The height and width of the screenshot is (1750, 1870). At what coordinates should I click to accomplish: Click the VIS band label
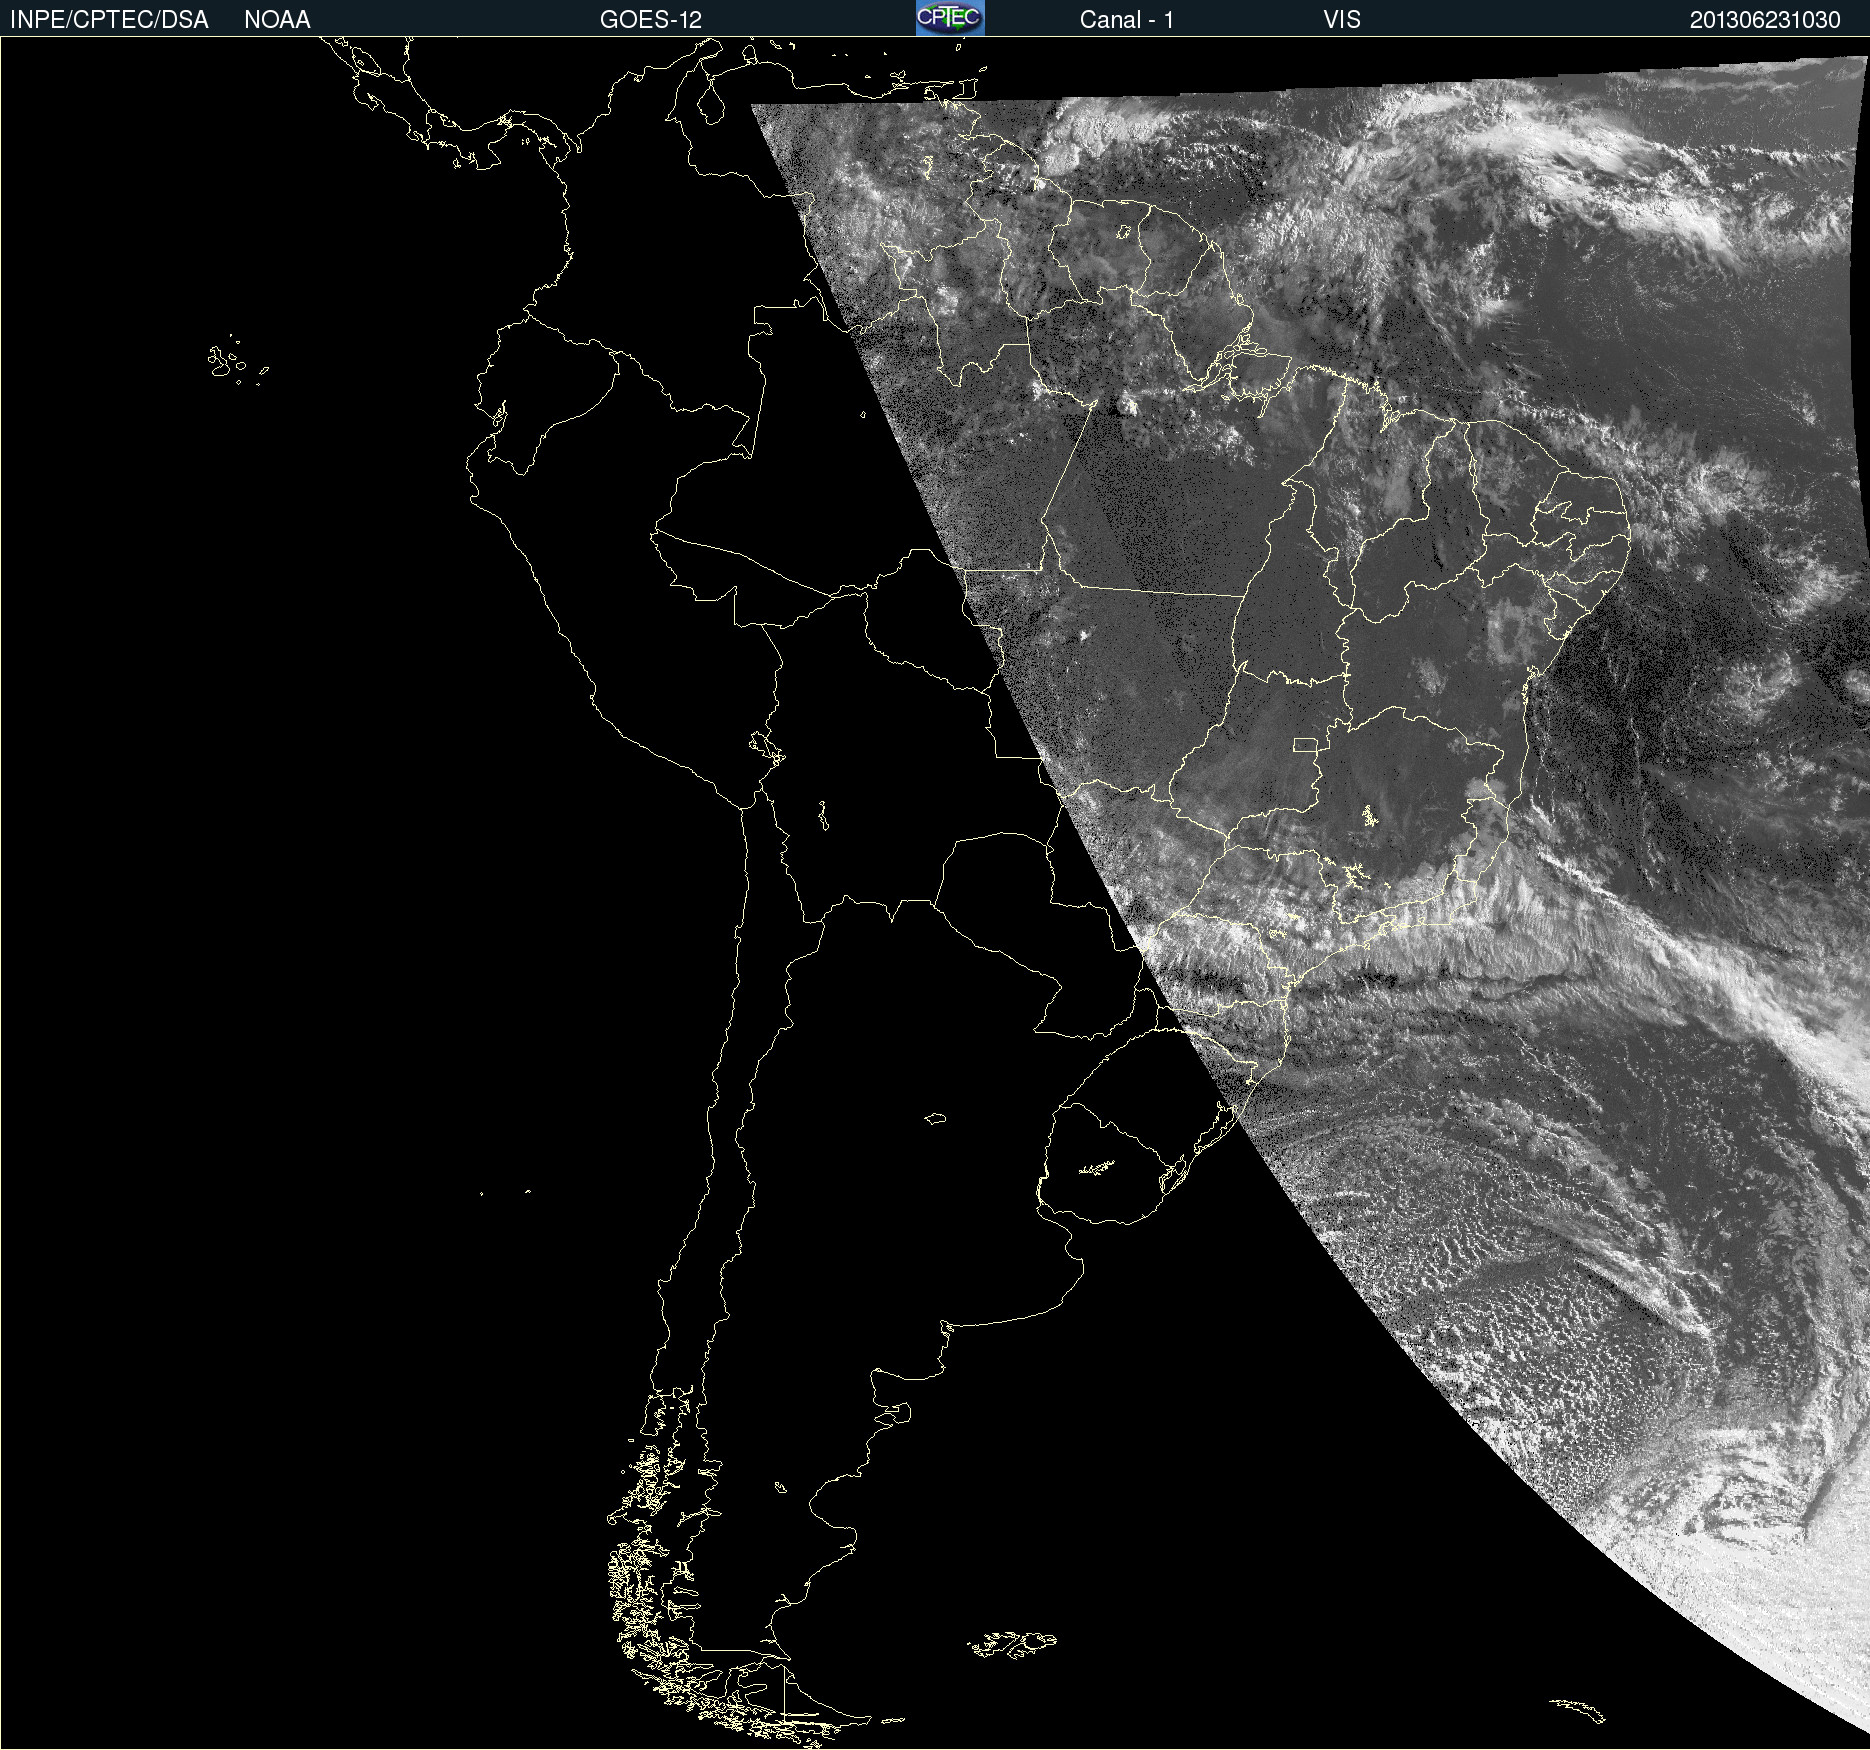pyautogui.click(x=1342, y=20)
